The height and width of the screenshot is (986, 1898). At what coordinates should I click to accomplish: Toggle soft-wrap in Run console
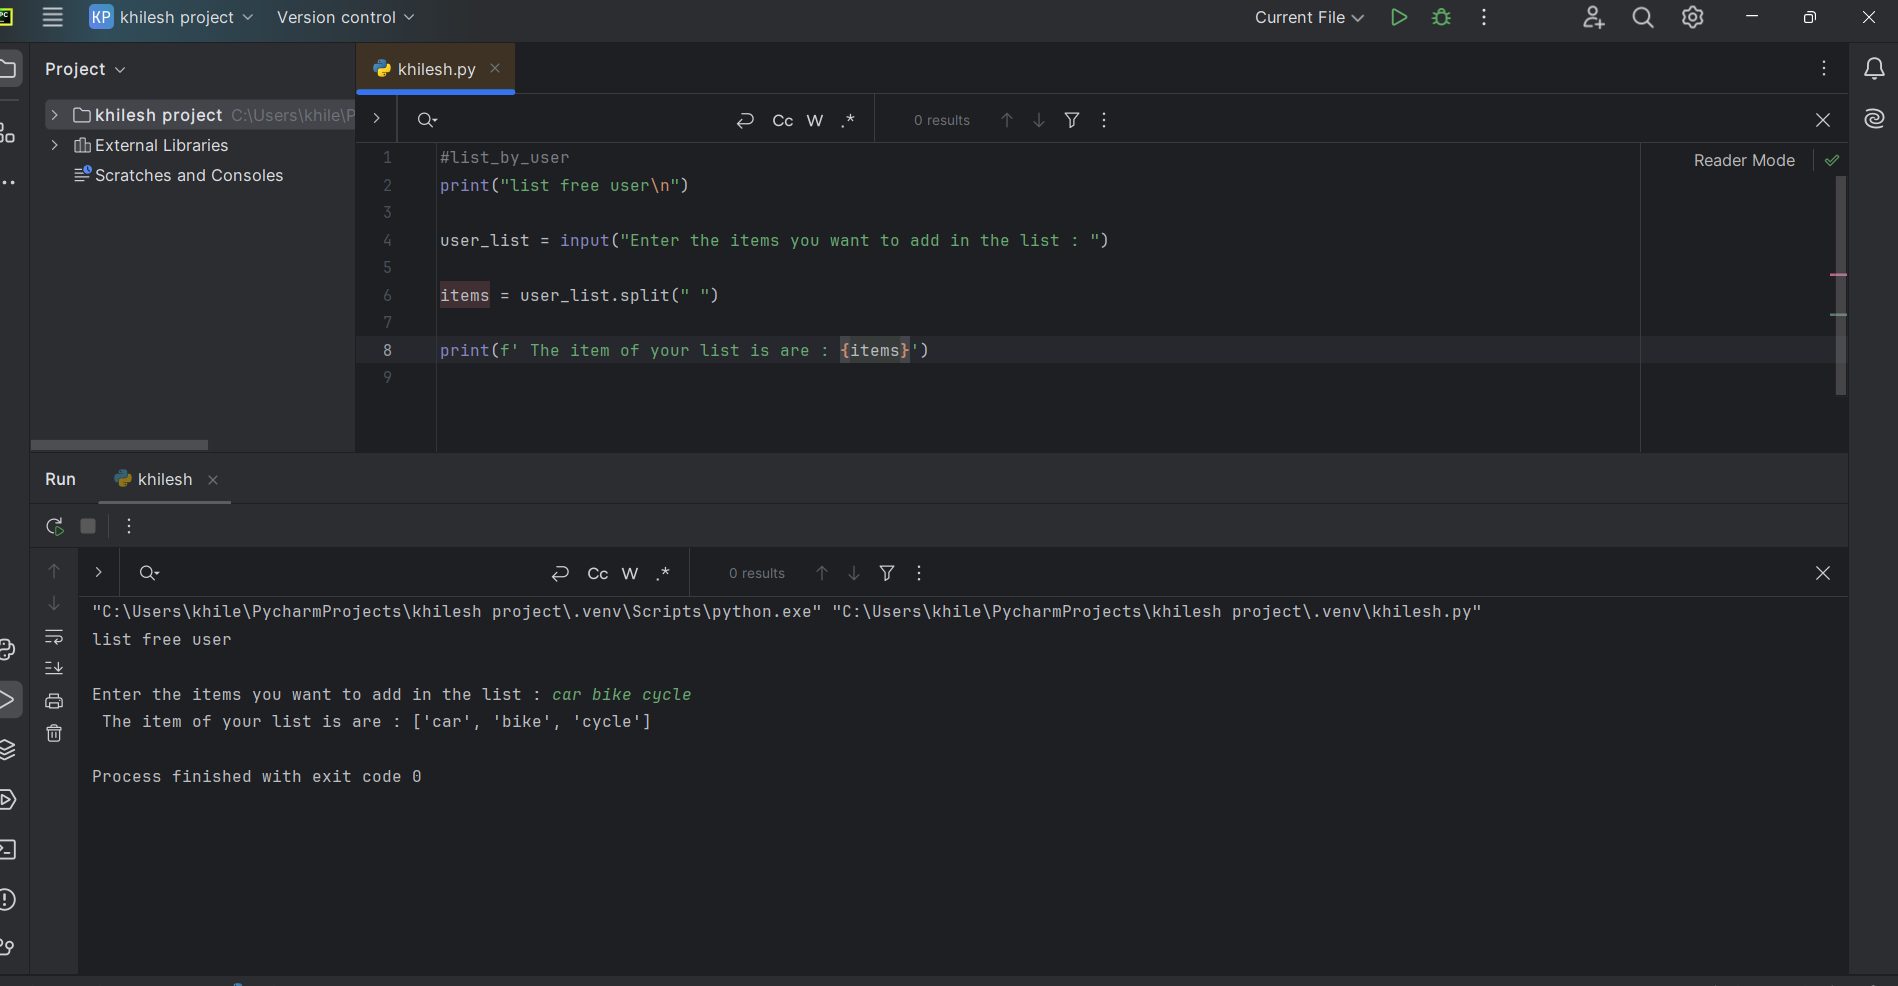point(54,637)
